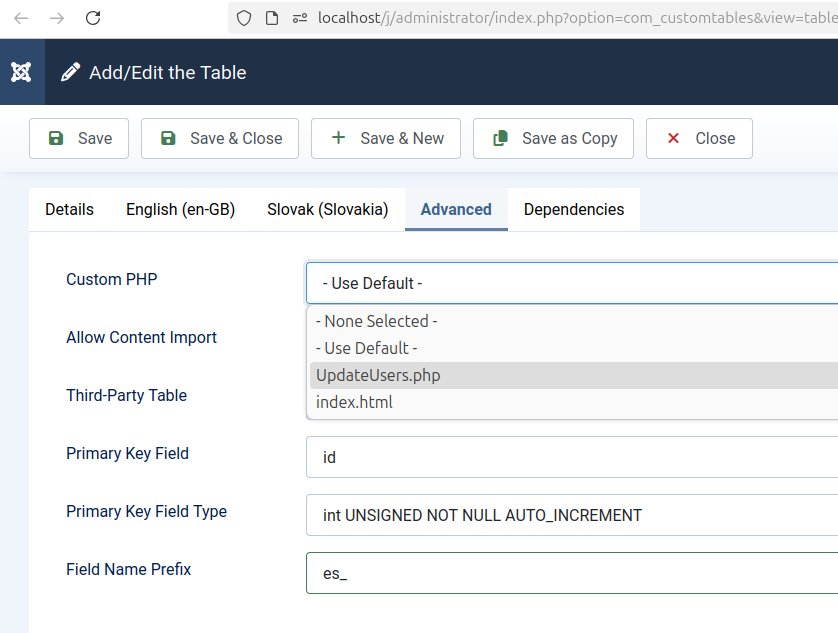The image size is (838, 633).
Task: Click the browser forward arrow
Action: 57,18
